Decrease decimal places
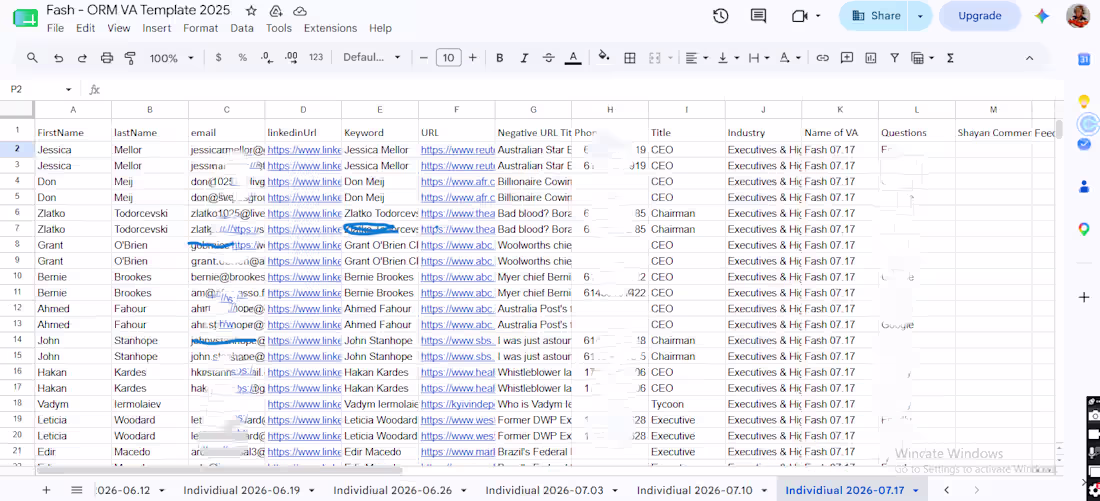 click(267, 58)
